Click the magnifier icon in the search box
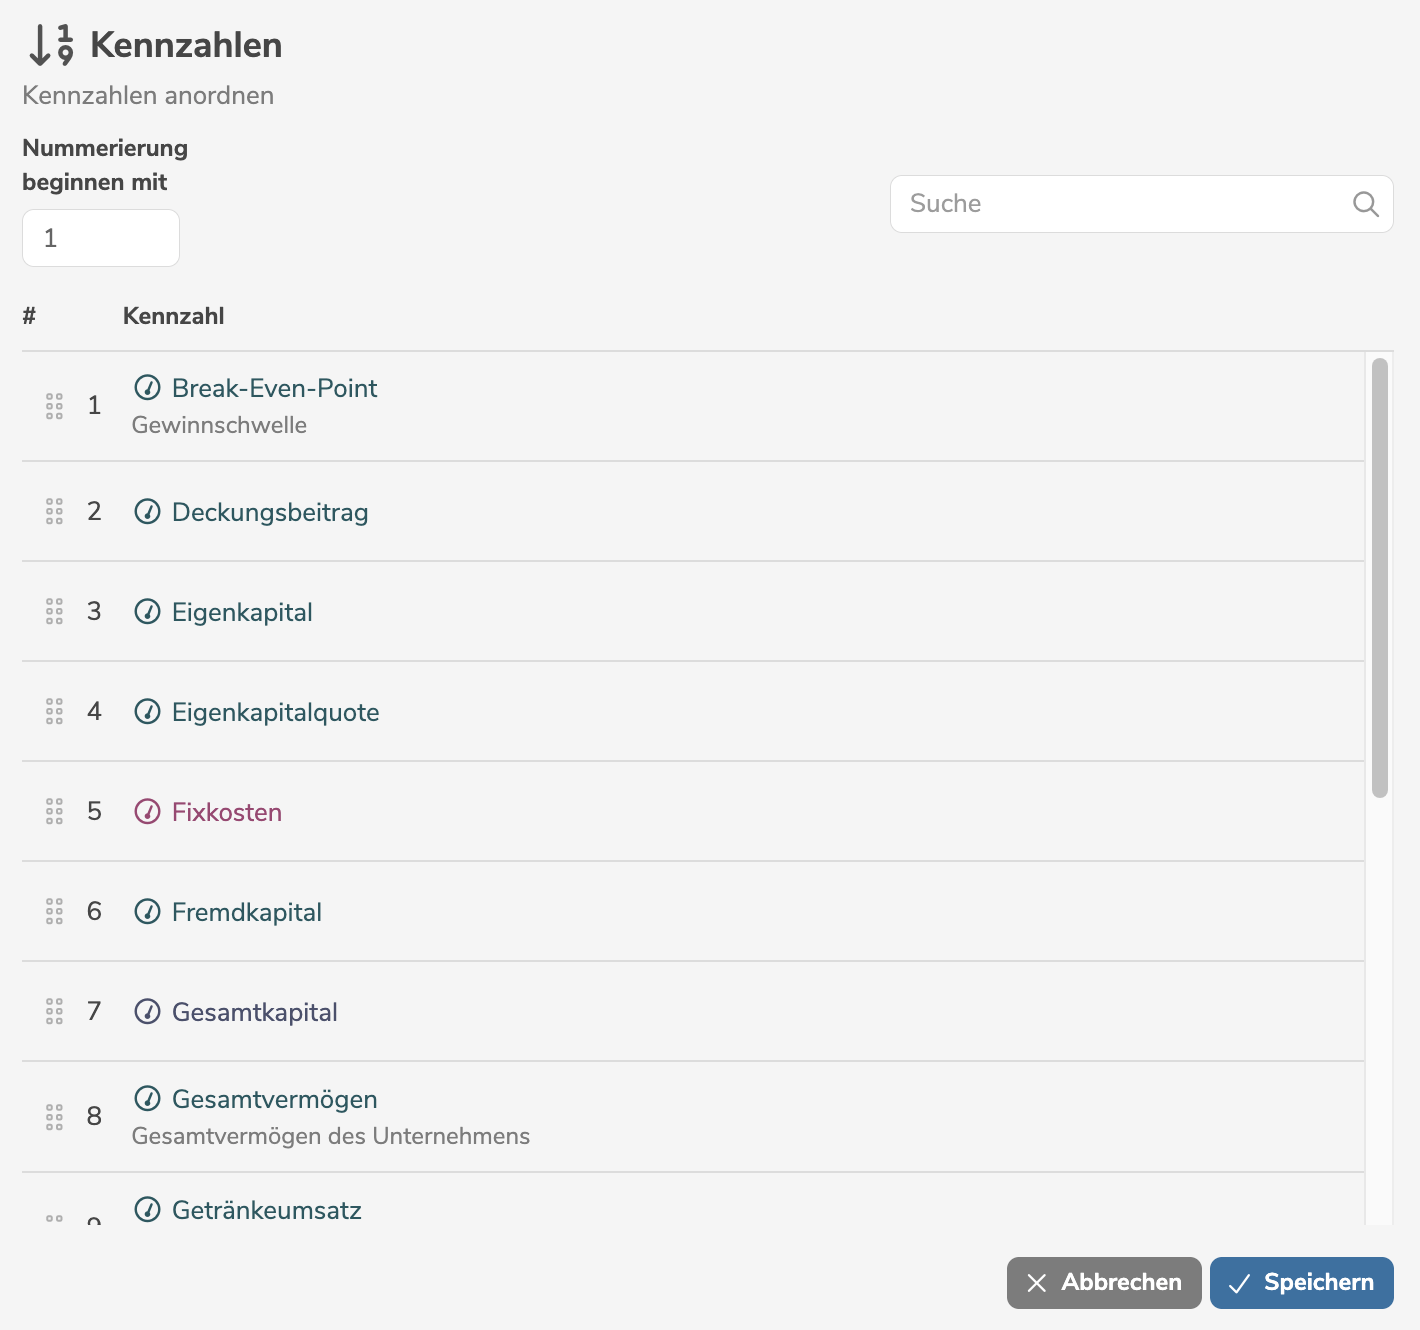This screenshot has width=1420, height=1330. pos(1365,204)
